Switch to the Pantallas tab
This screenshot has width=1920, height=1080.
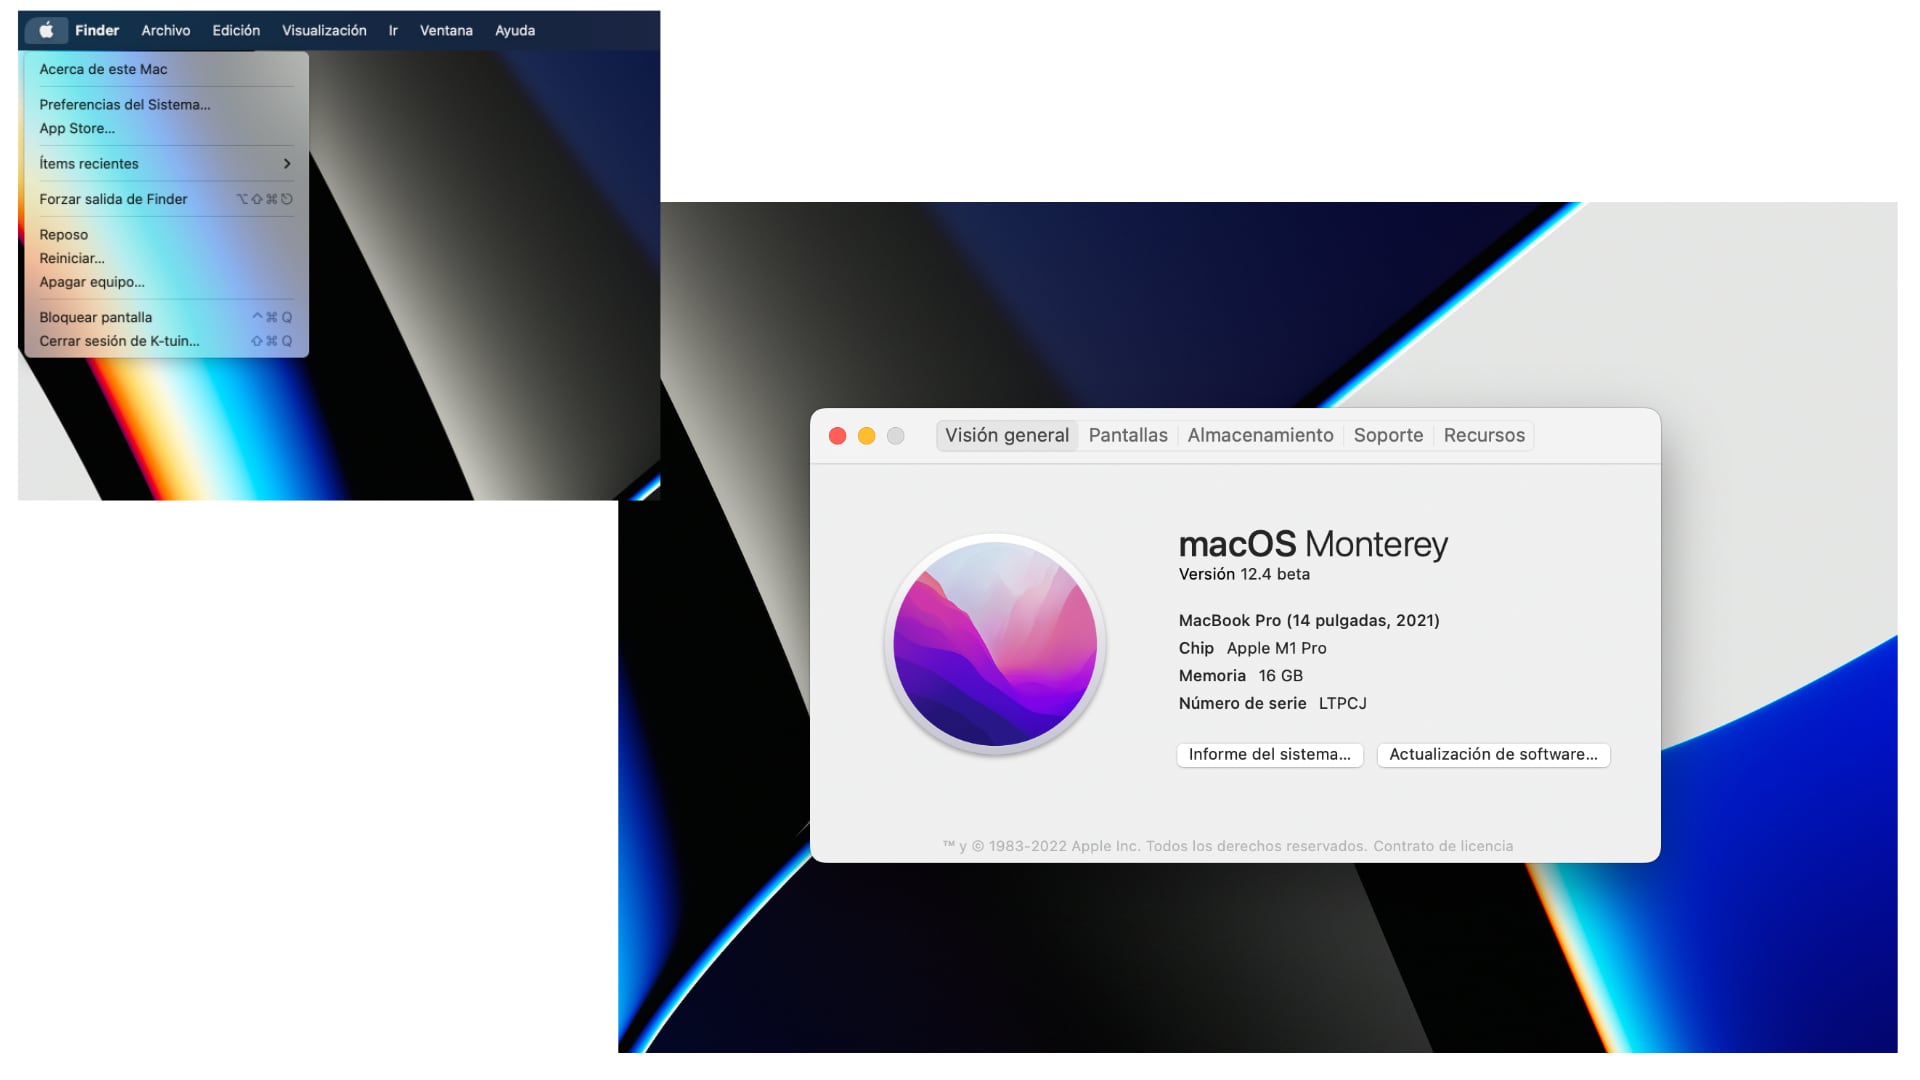(1127, 435)
